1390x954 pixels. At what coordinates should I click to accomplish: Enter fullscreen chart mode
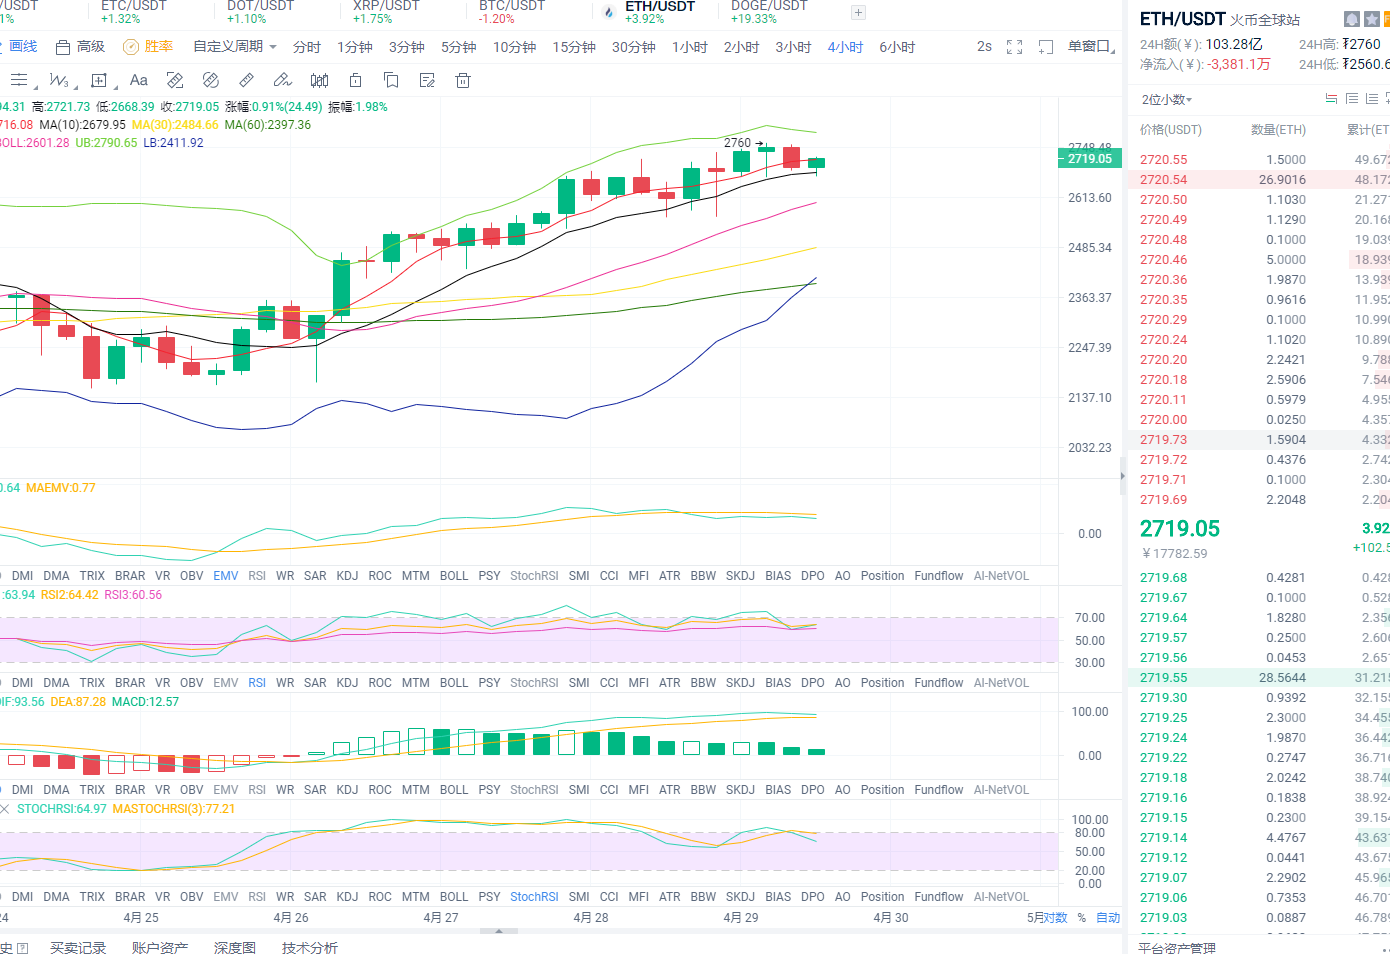click(1014, 47)
